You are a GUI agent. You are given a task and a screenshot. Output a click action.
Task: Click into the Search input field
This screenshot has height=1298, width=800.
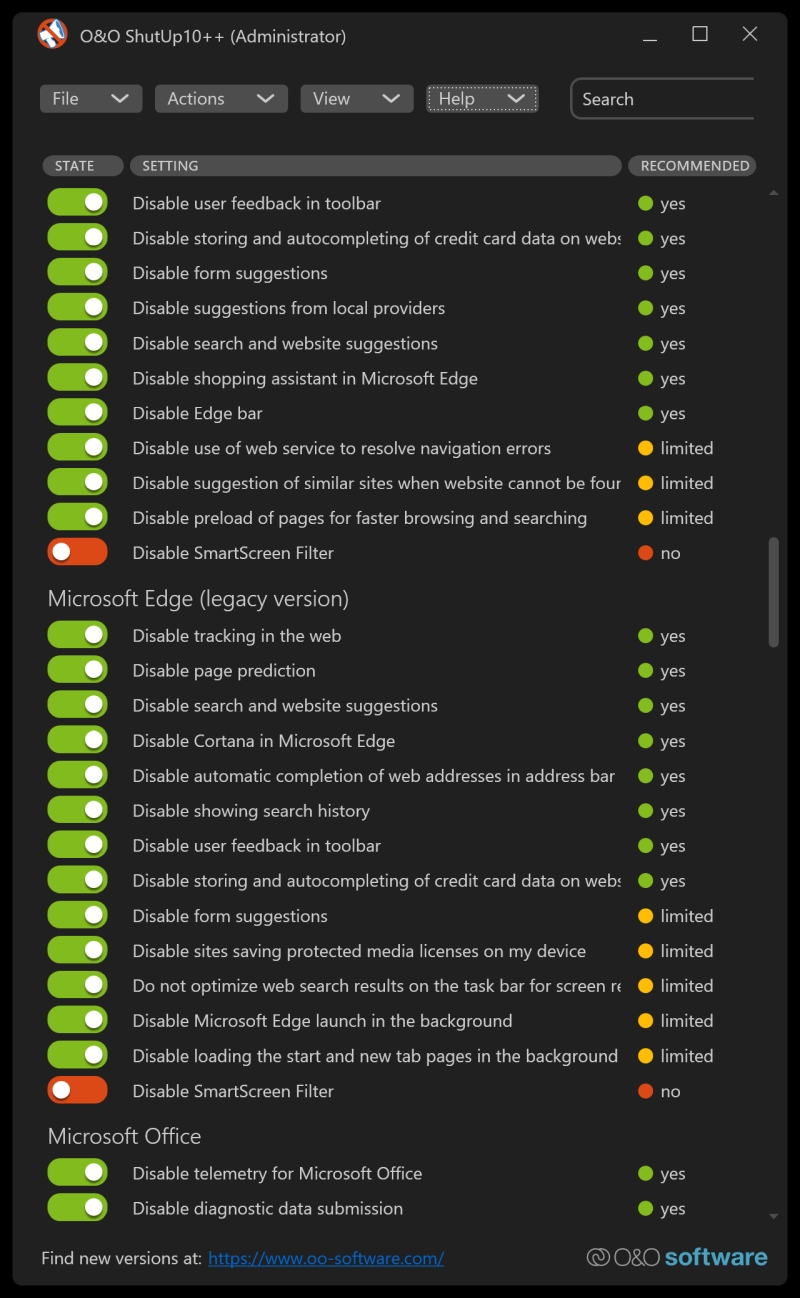click(x=664, y=99)
